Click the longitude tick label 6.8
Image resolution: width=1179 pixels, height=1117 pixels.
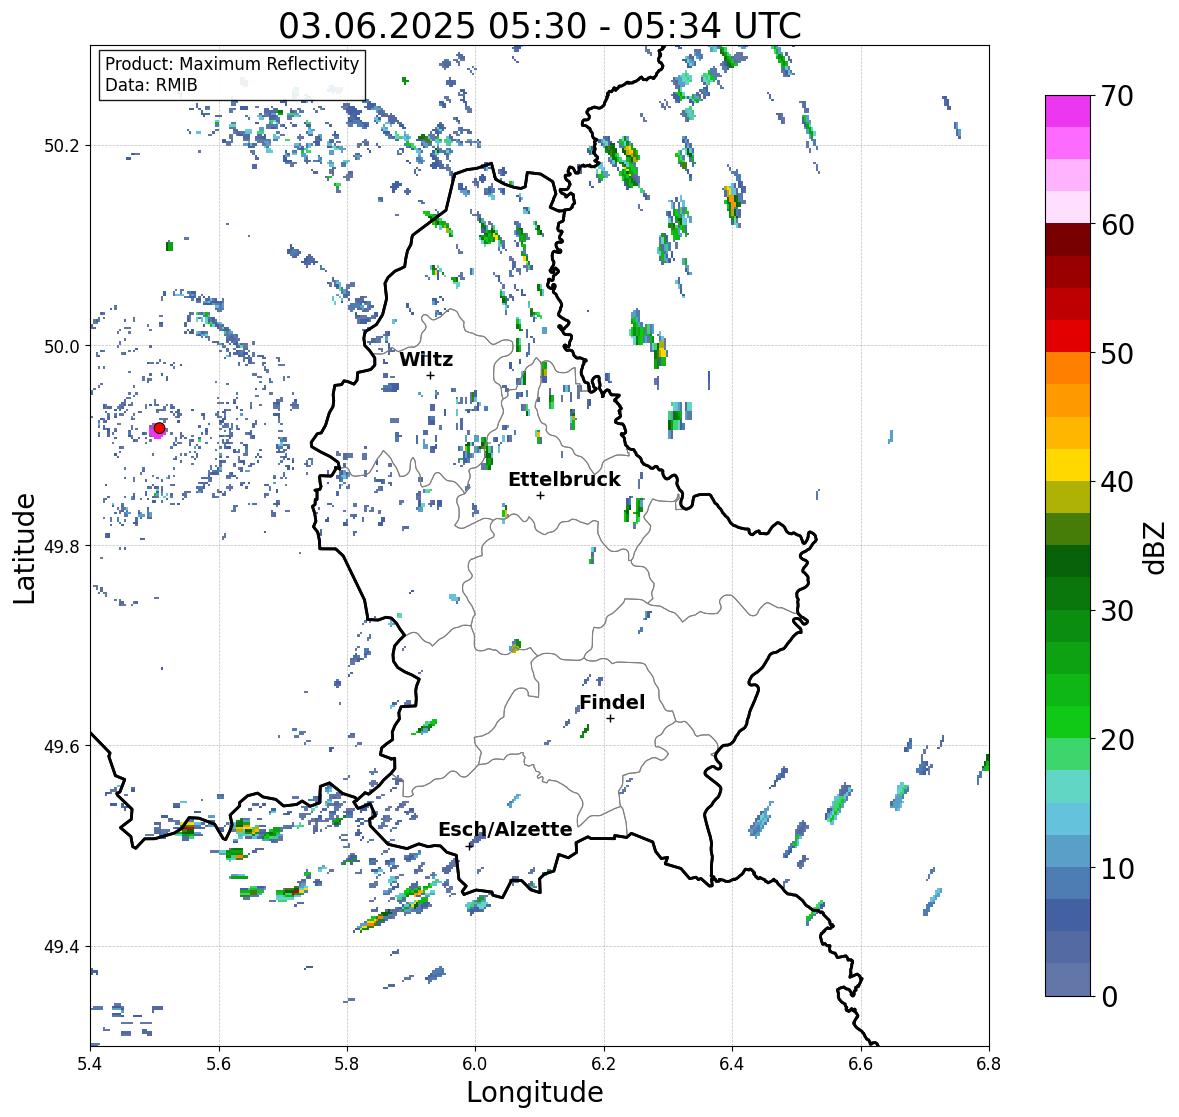pyautogui.click(x=989, y=1064)
